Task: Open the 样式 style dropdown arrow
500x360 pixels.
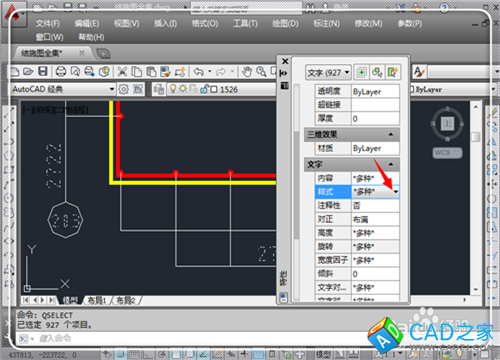Action: click(395, 192)
